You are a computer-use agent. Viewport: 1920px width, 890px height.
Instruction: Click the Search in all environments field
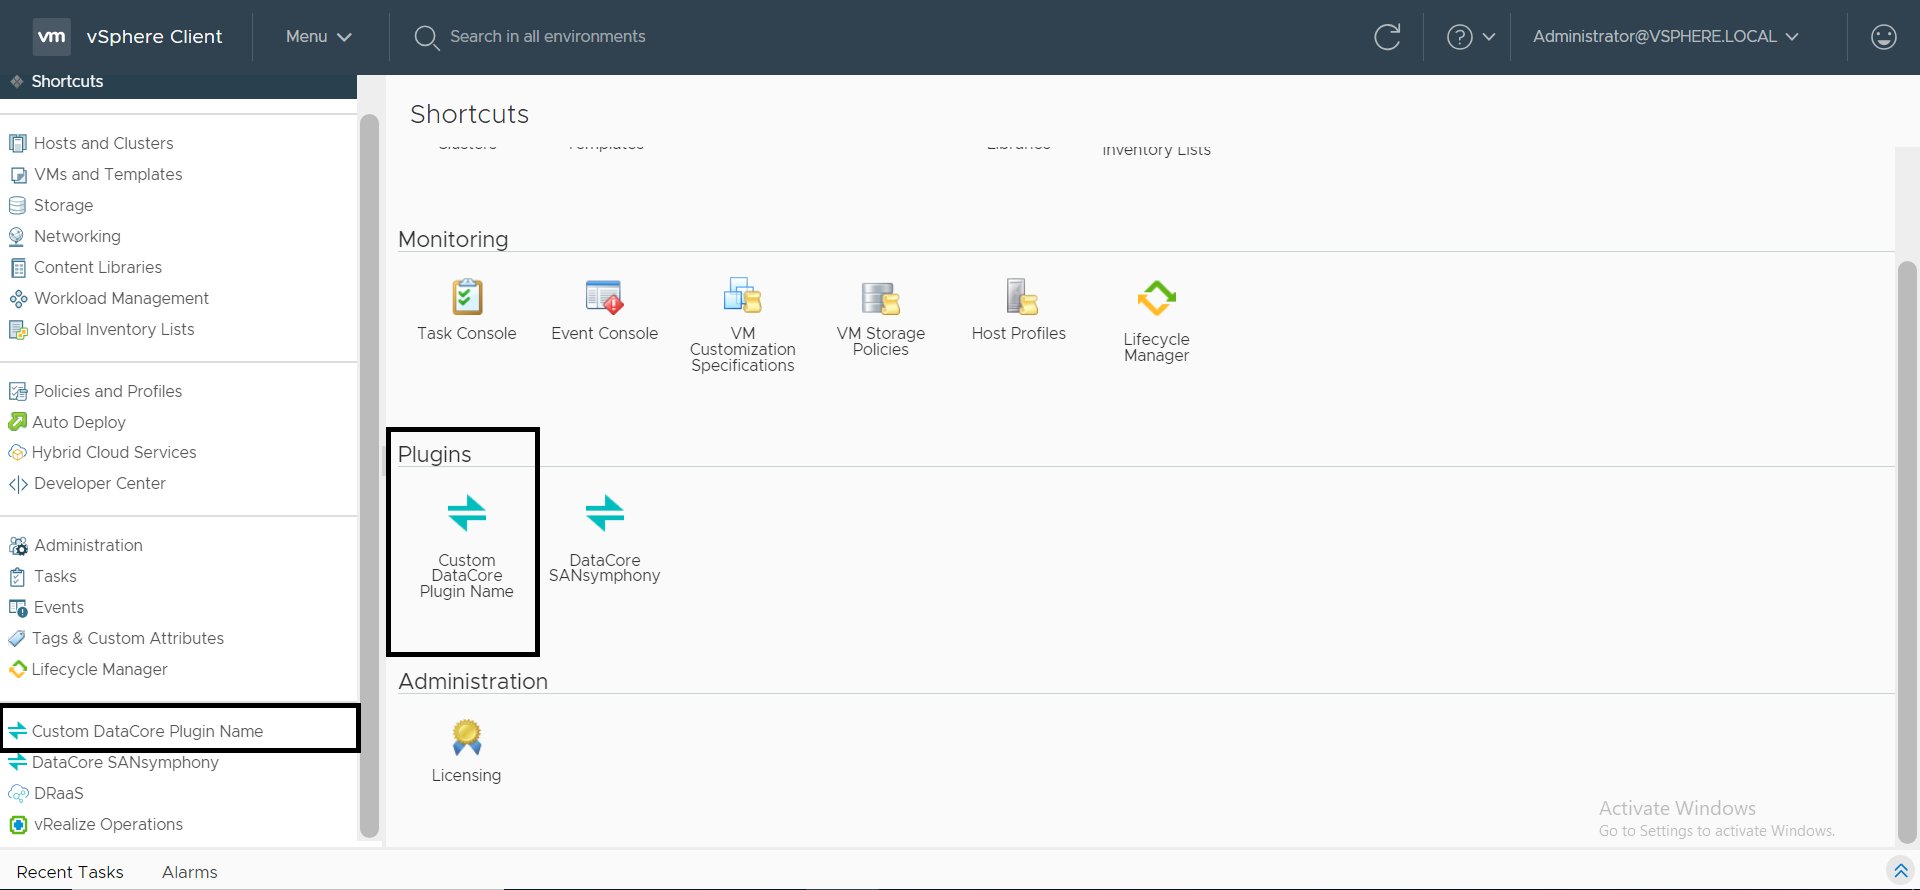coord(547,37)
